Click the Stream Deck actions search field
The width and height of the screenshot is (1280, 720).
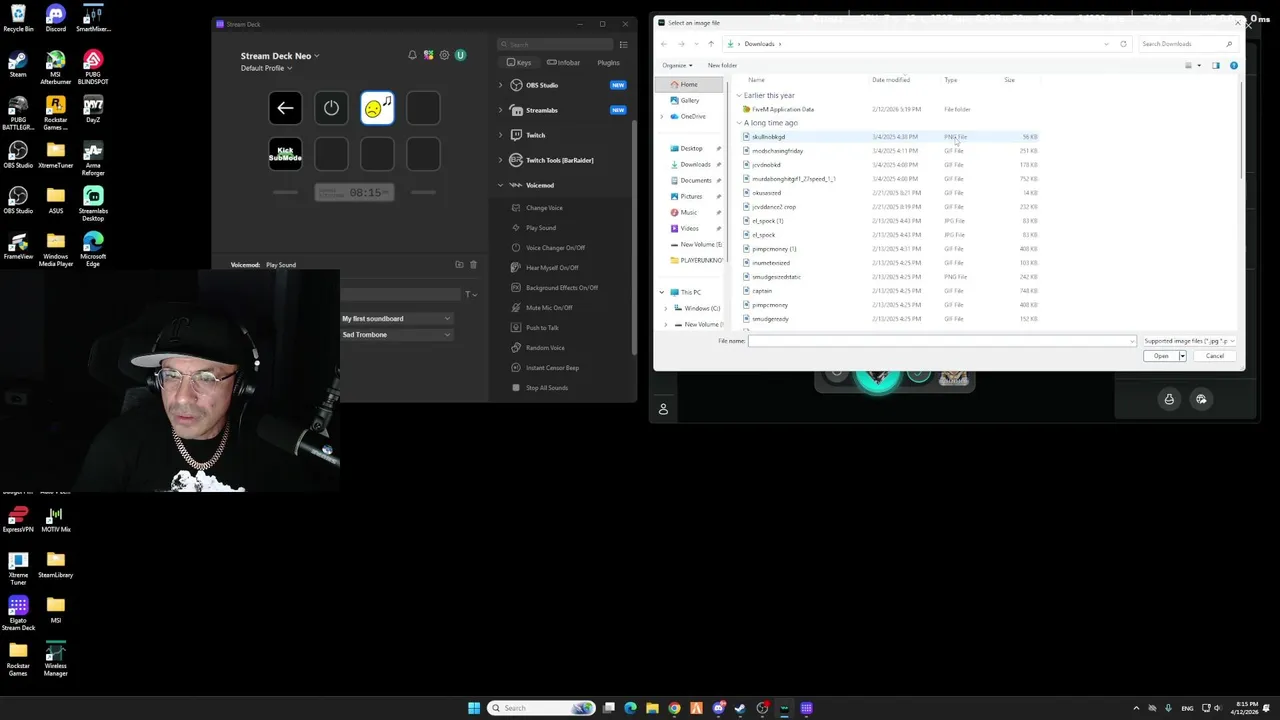[555, 44]
